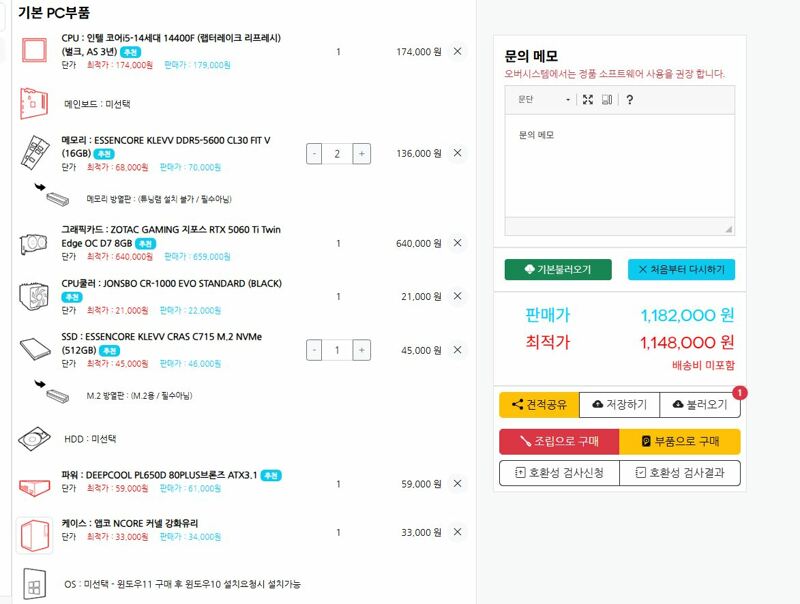This screenshot has width=800, height=604.
Task: Click the memo editor resize grip
Action: click(x=729, y=230)
